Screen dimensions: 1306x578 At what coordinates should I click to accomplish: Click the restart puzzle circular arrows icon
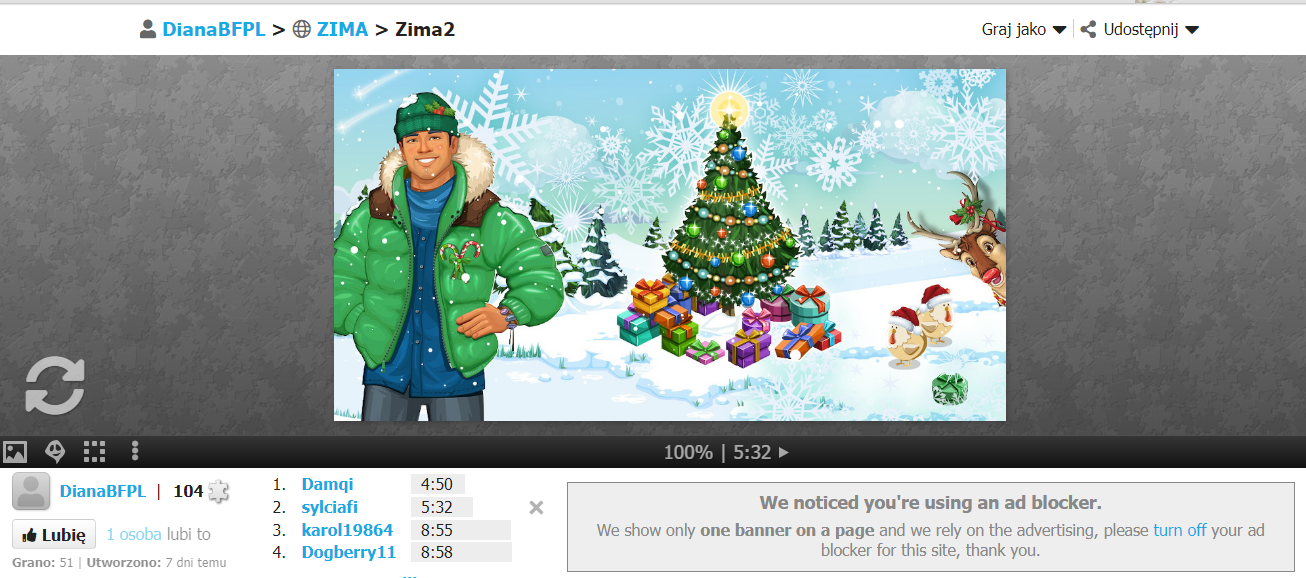coord(55,386)
